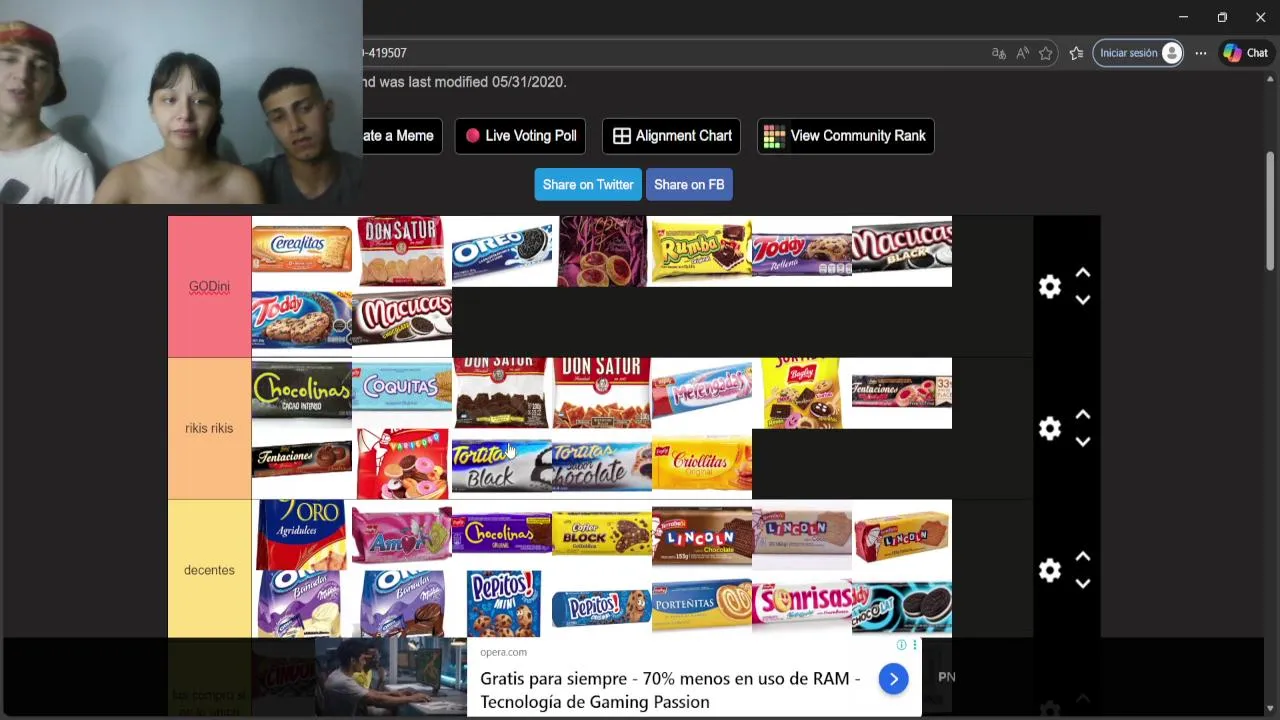Restore down the browser window
This screenshot has height=720, width=1280.
coord(1222,17)
